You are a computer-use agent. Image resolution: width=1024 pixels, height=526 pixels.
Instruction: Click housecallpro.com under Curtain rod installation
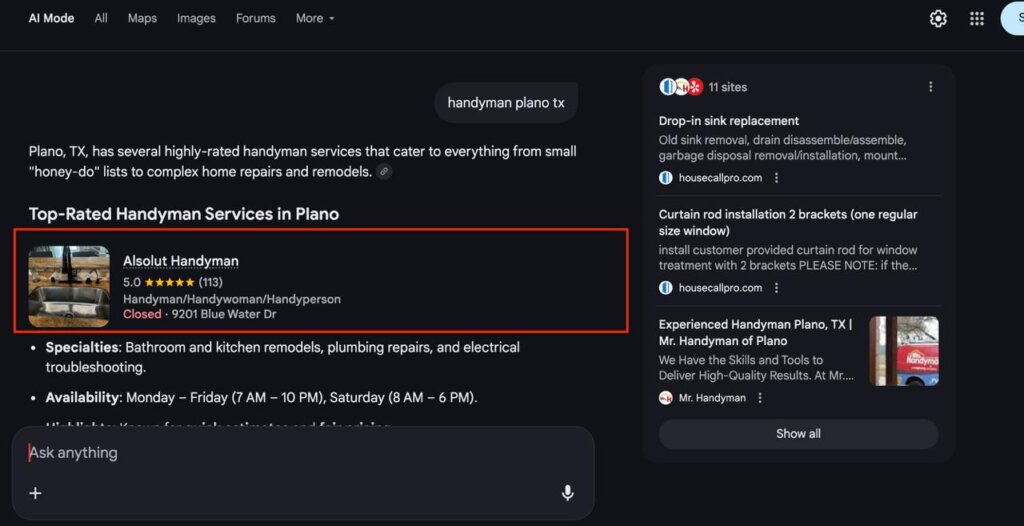click(x=720, y=288)
